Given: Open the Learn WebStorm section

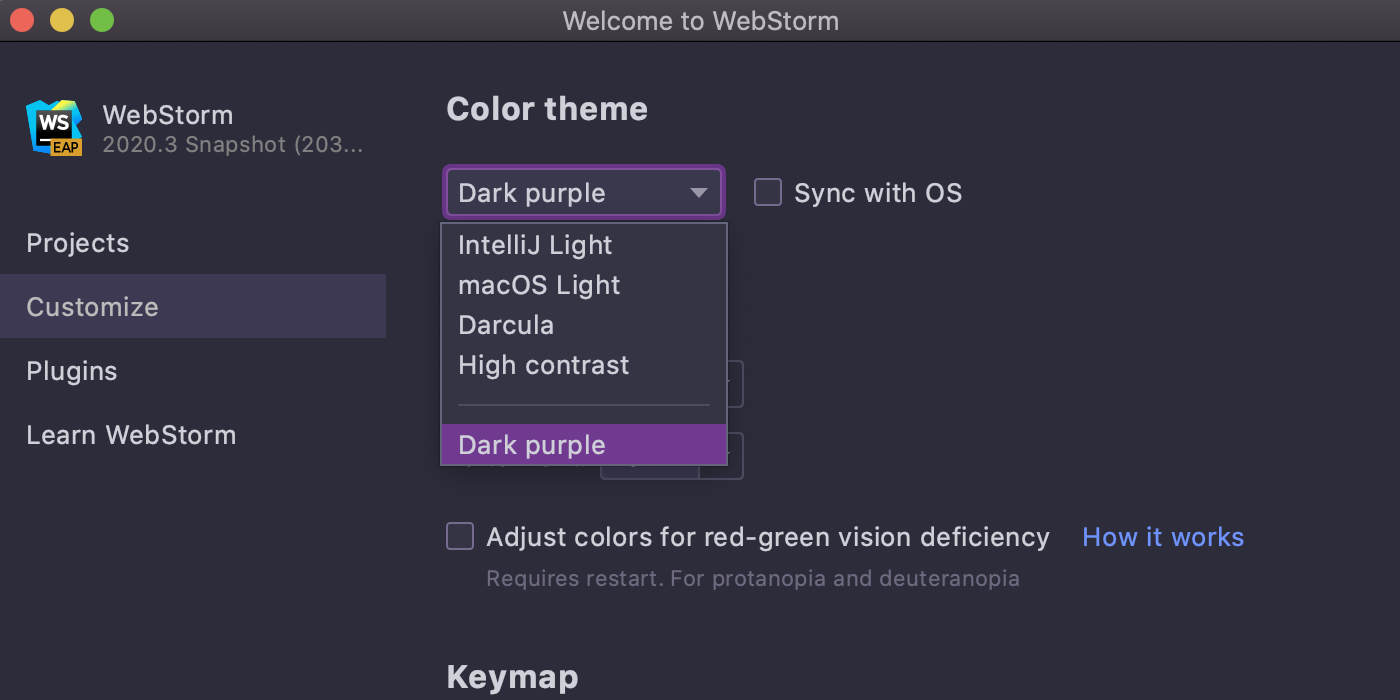Looking at the screenshot, I should (131, 435).
